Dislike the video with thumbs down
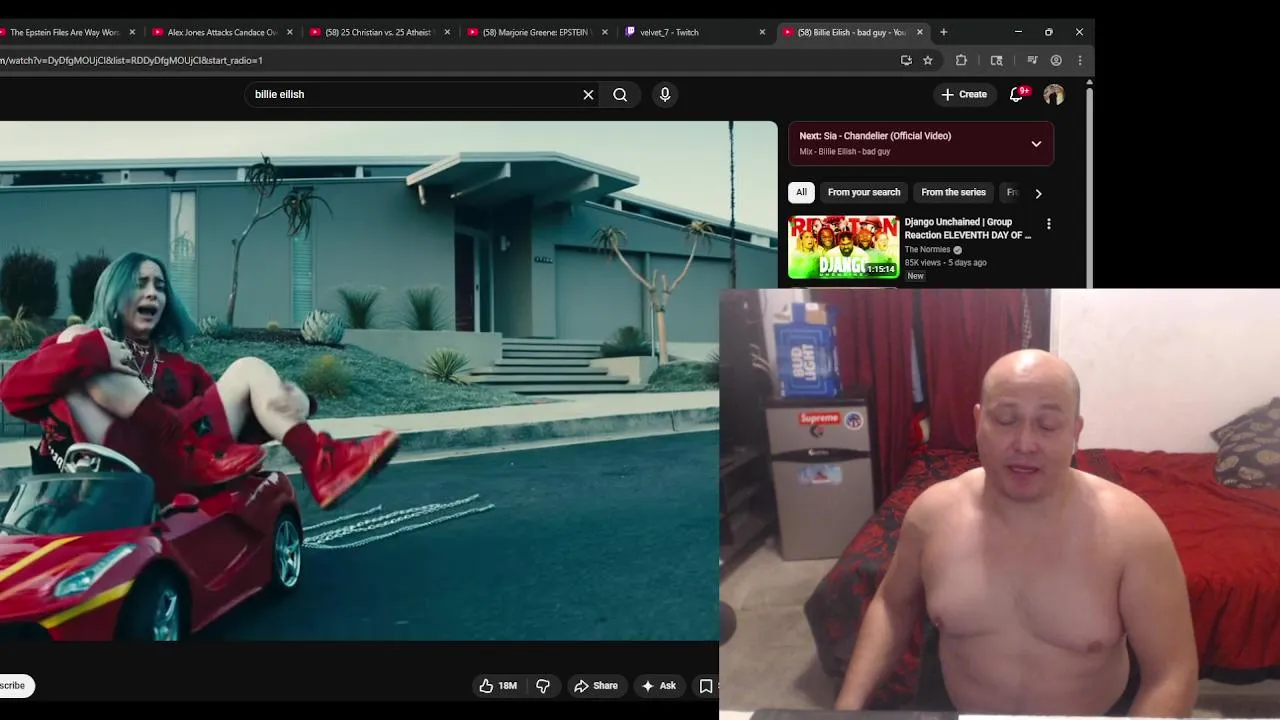Image resolution: width=1280 pixels, height=720 pixels. point(543,686)
